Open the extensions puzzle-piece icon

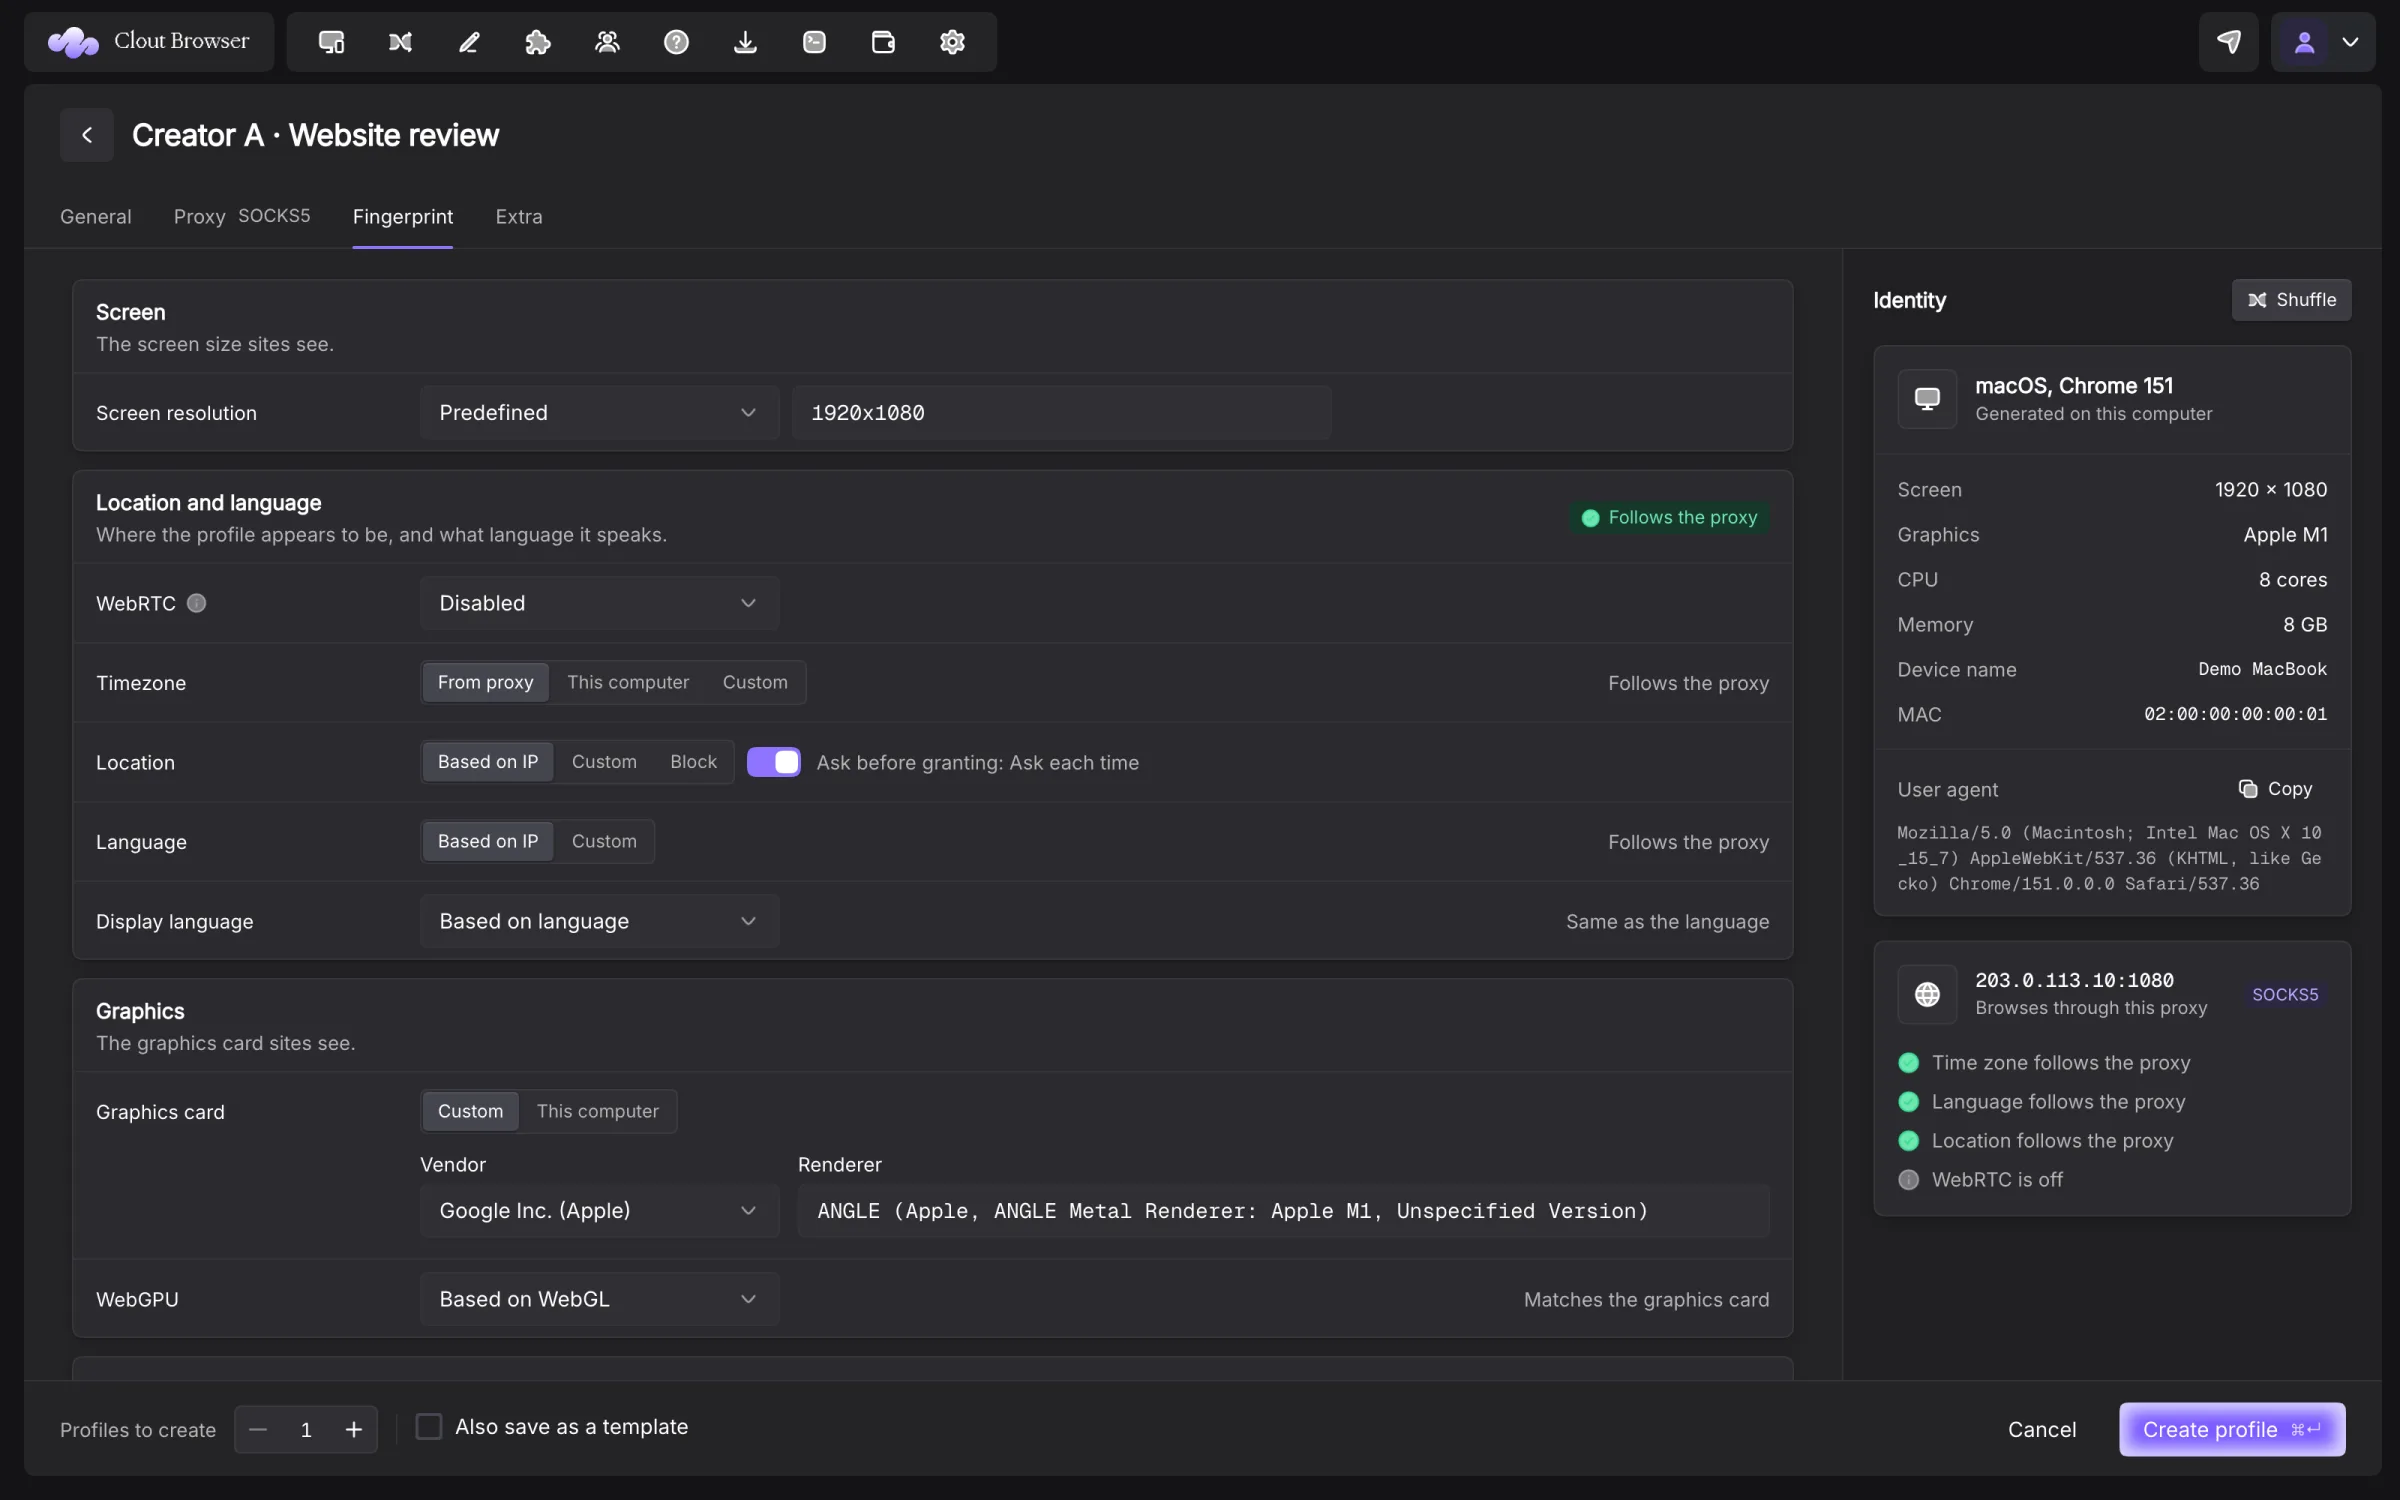coord(538,42)
